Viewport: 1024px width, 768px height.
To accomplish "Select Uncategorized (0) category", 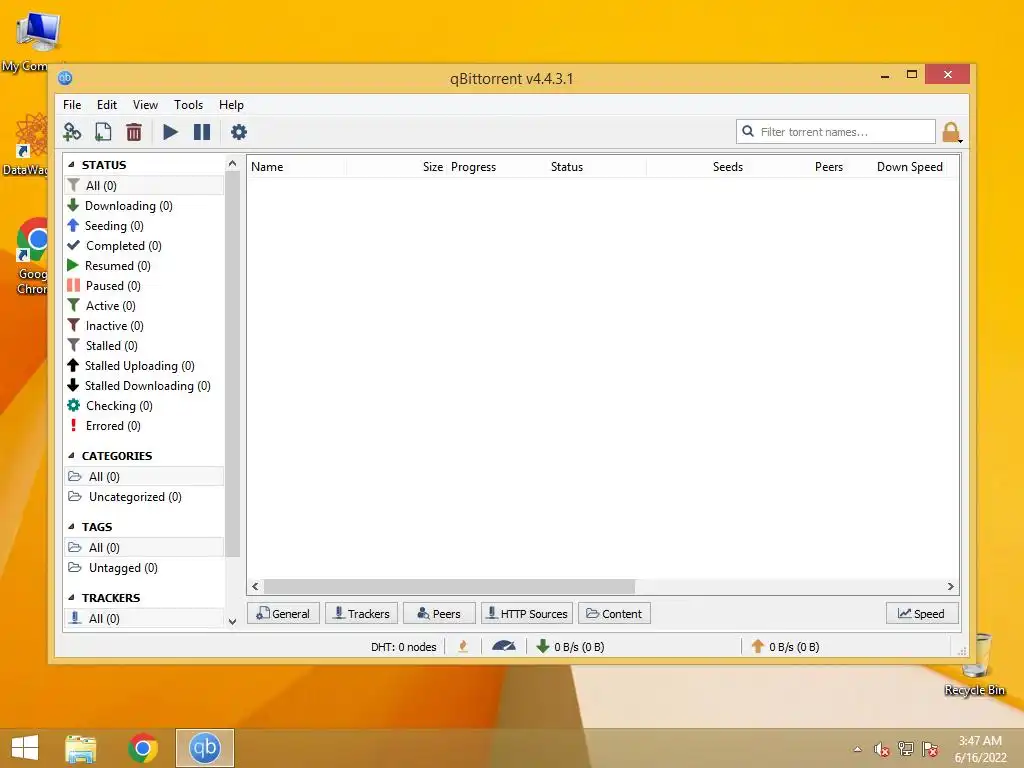I will pos(144,497).
